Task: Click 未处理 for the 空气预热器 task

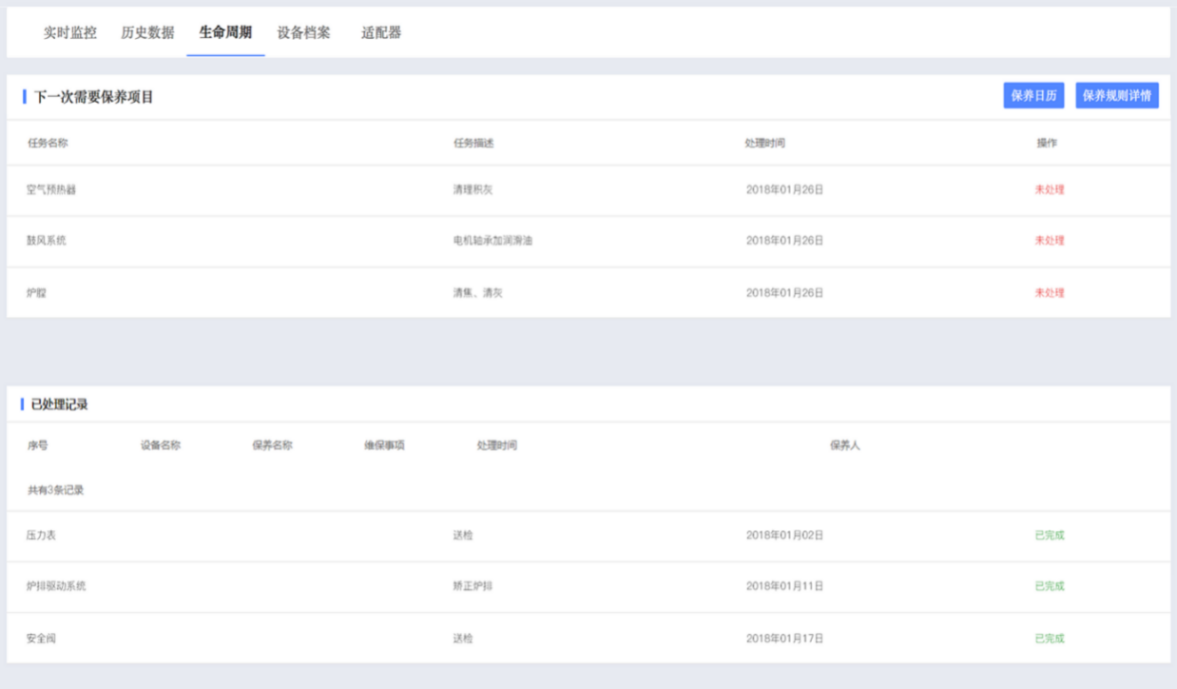Action: (x=1049, y=189)
